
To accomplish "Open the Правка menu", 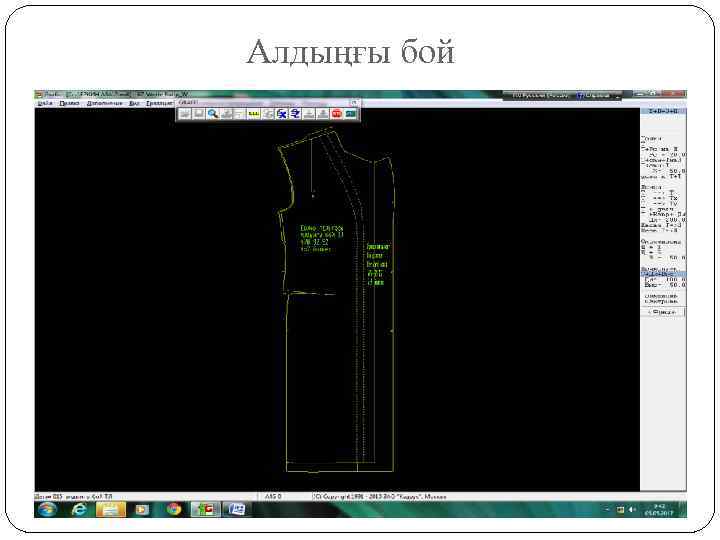I will pos(69,103).
